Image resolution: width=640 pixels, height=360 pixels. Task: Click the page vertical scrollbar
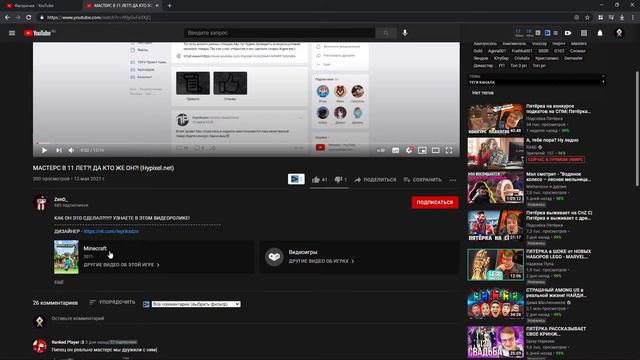click(637, 129)
